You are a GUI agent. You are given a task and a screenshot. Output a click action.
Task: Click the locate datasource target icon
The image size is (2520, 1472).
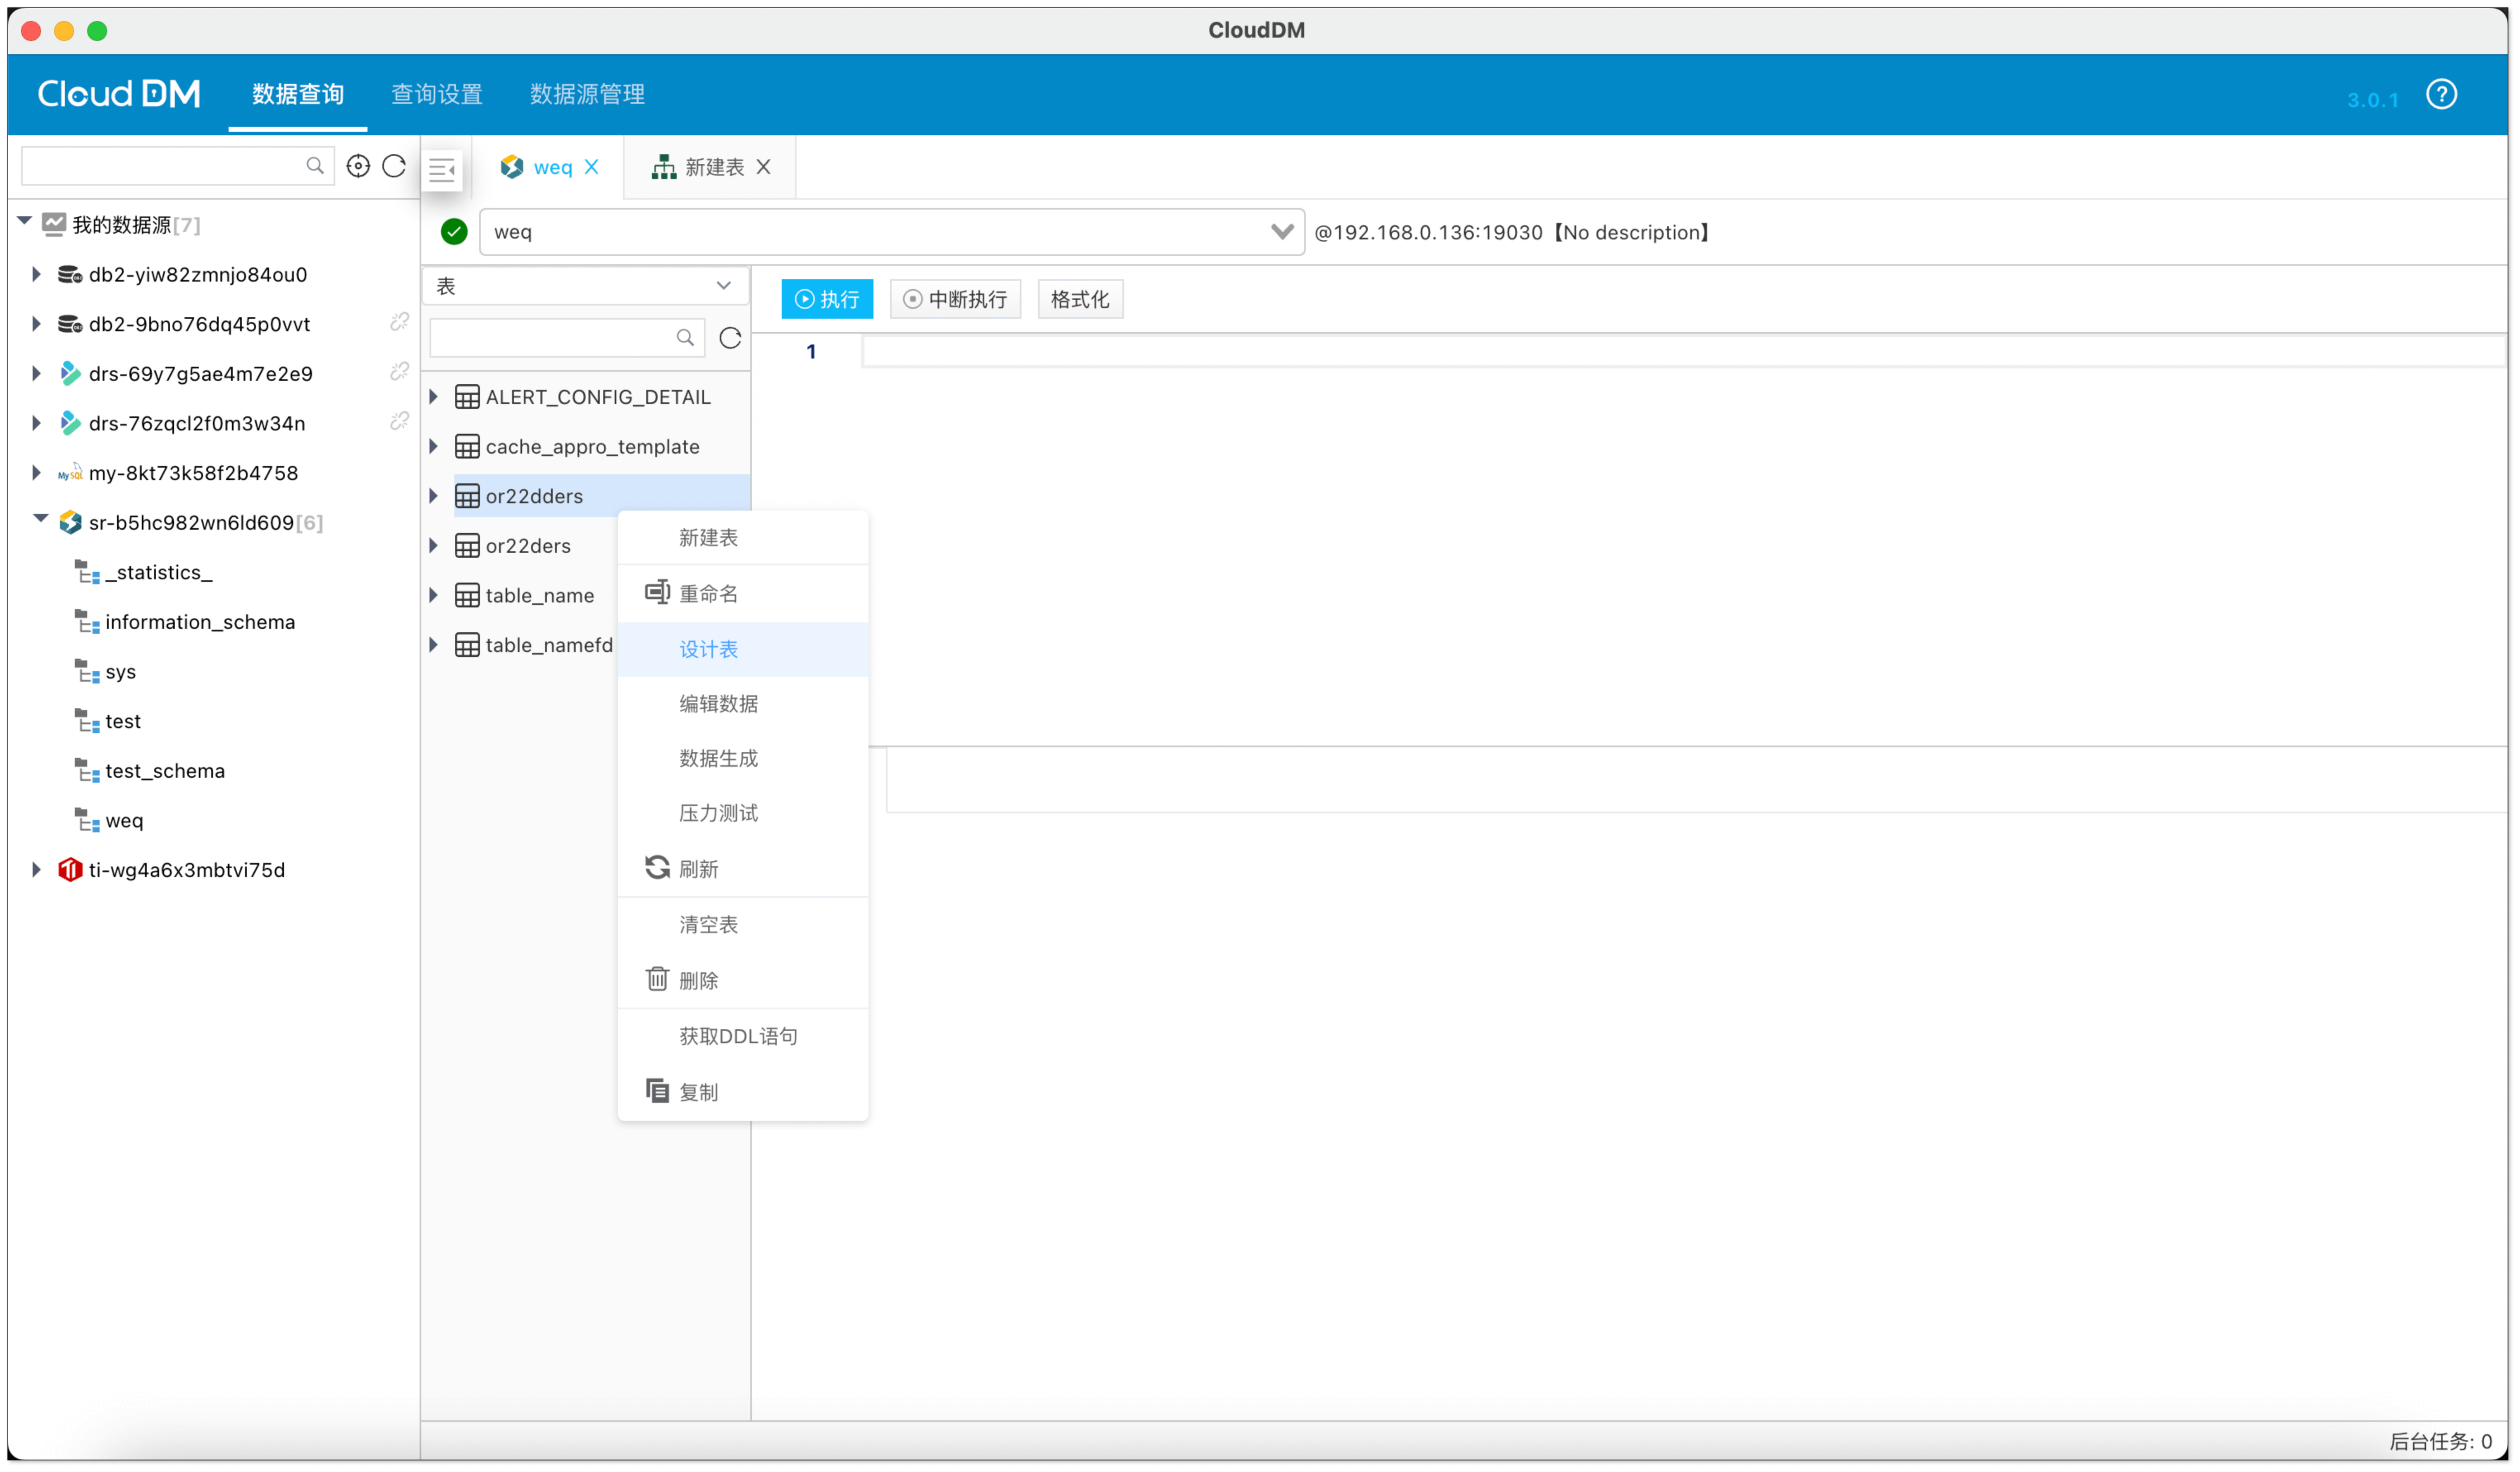click(x=358, y=166)
